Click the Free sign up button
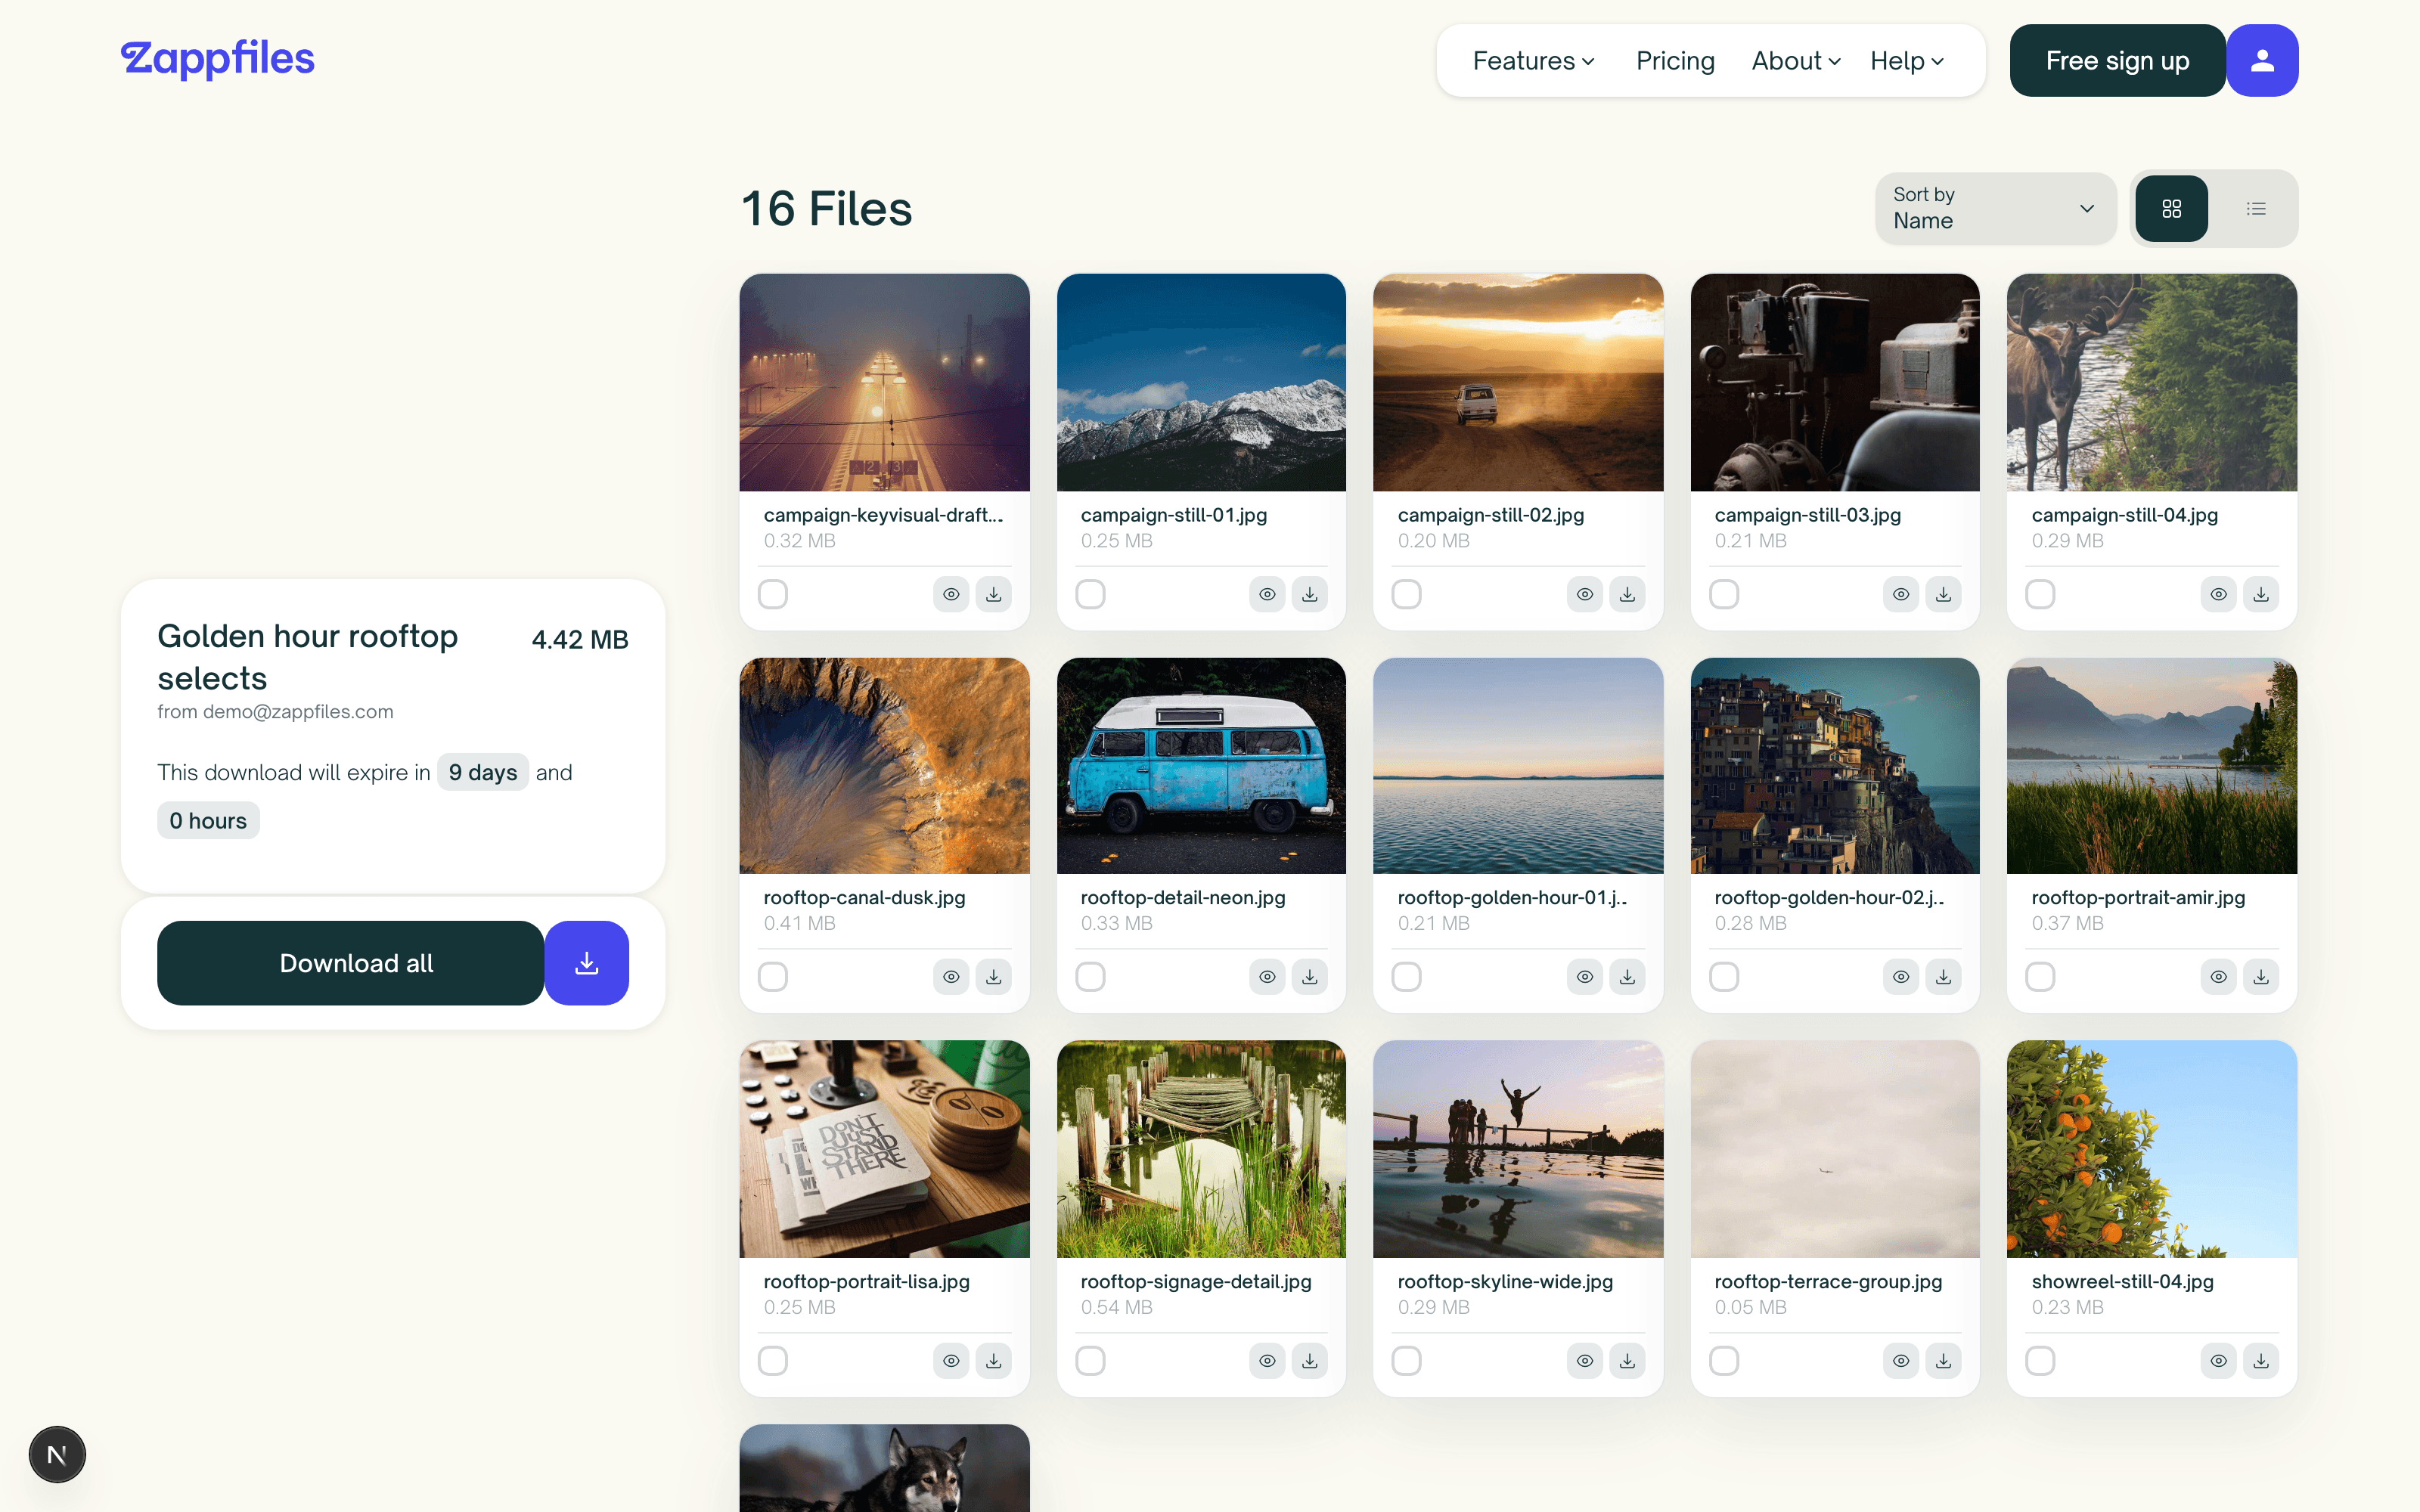The width and height of the screenshot is (2420, 1512). pos(2117,61)
